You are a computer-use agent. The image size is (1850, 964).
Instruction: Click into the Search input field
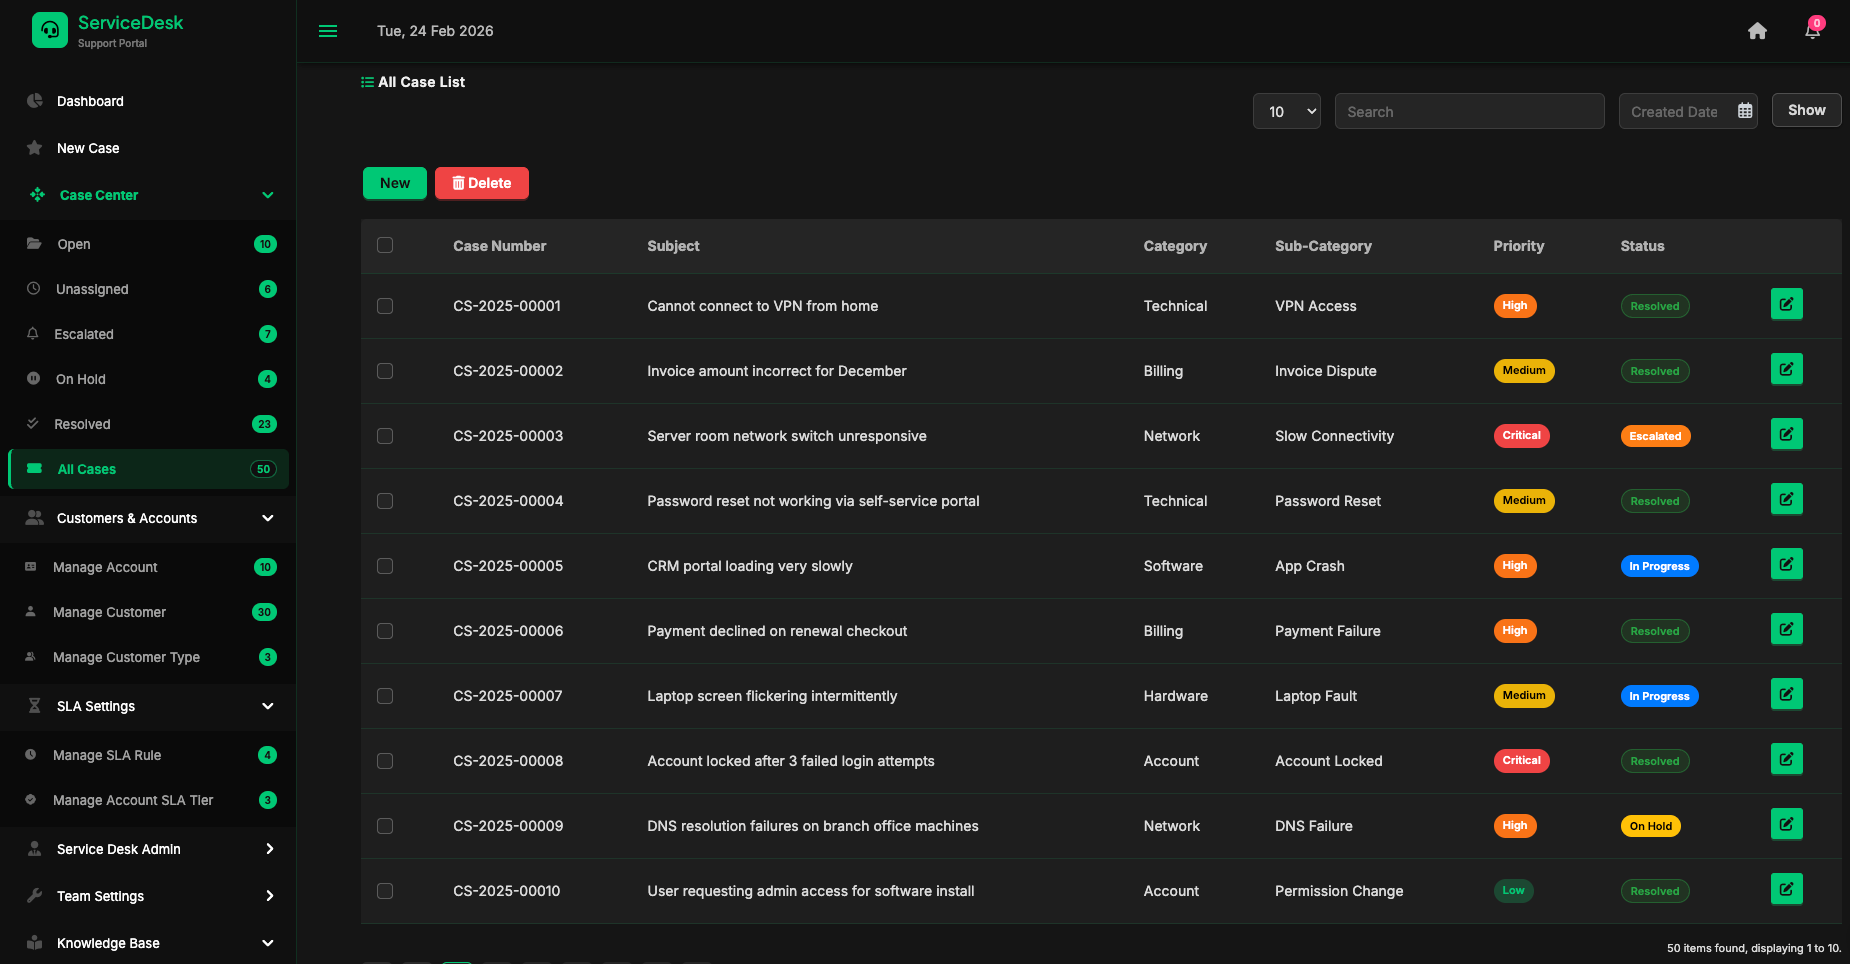[x=1468, y=111]
